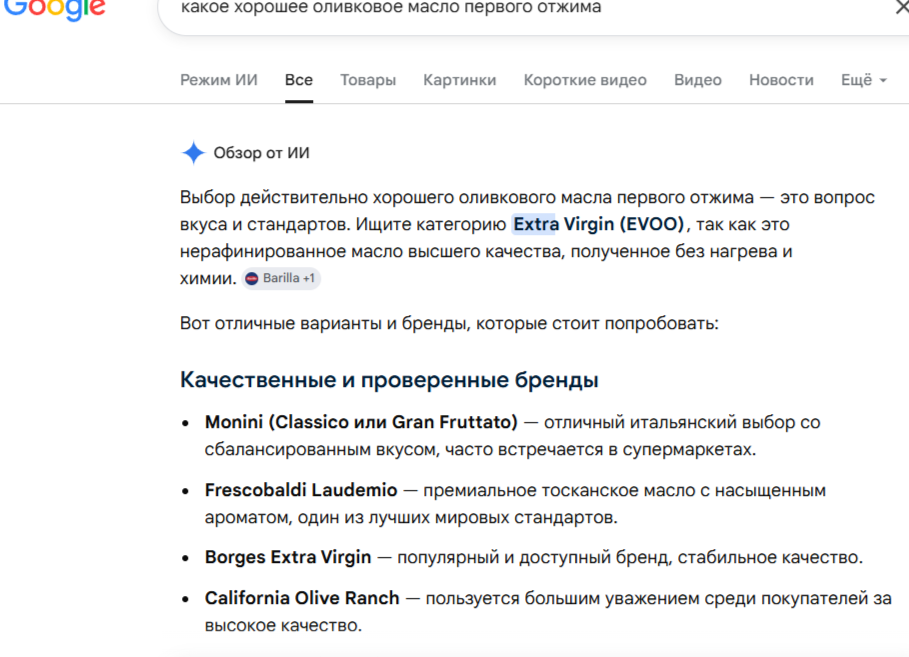909x657 pixels.
Task: Click Borges Extra Virgin brand name
Action: 288,557
